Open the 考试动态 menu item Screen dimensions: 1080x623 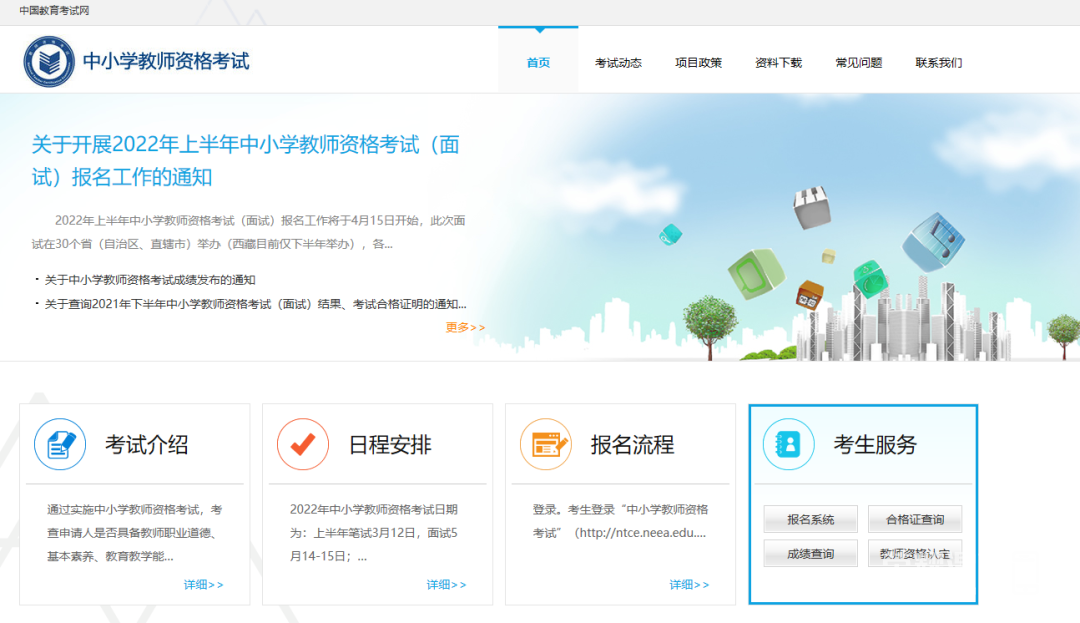click(618, 63)
